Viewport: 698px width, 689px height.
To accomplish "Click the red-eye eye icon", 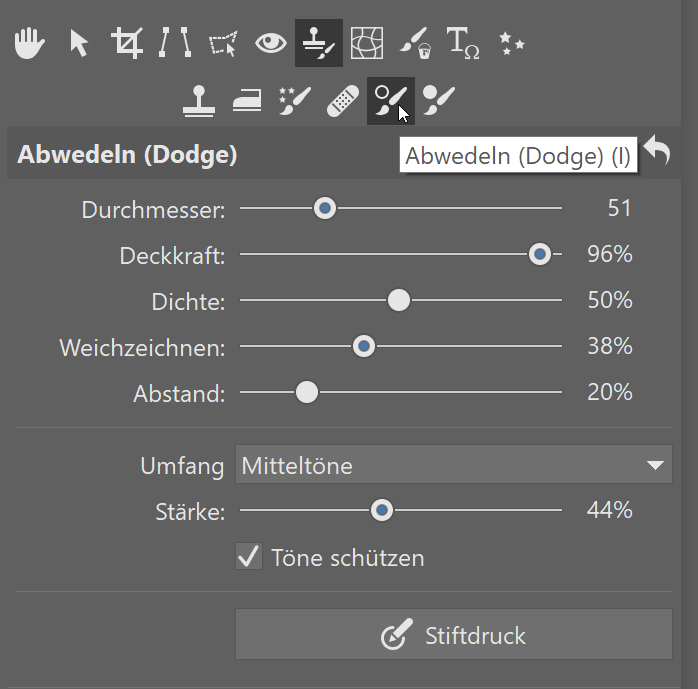I will [271, 43].
